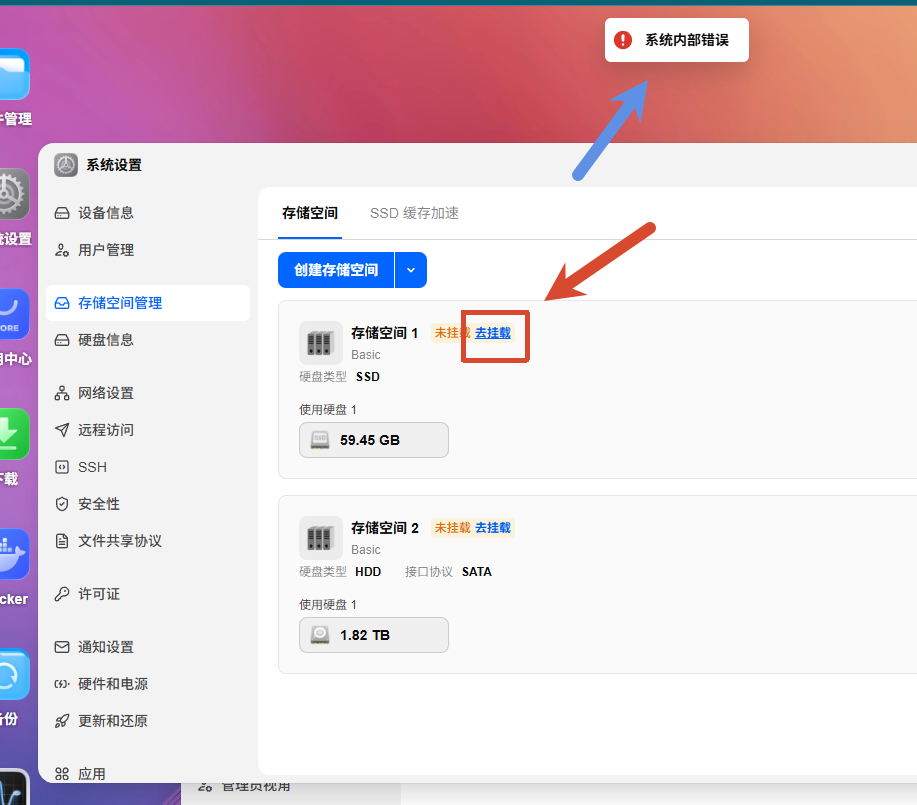Click the 创建存储空间 button
The height and width of the screenshot is (805, 917).
(336, 270)
